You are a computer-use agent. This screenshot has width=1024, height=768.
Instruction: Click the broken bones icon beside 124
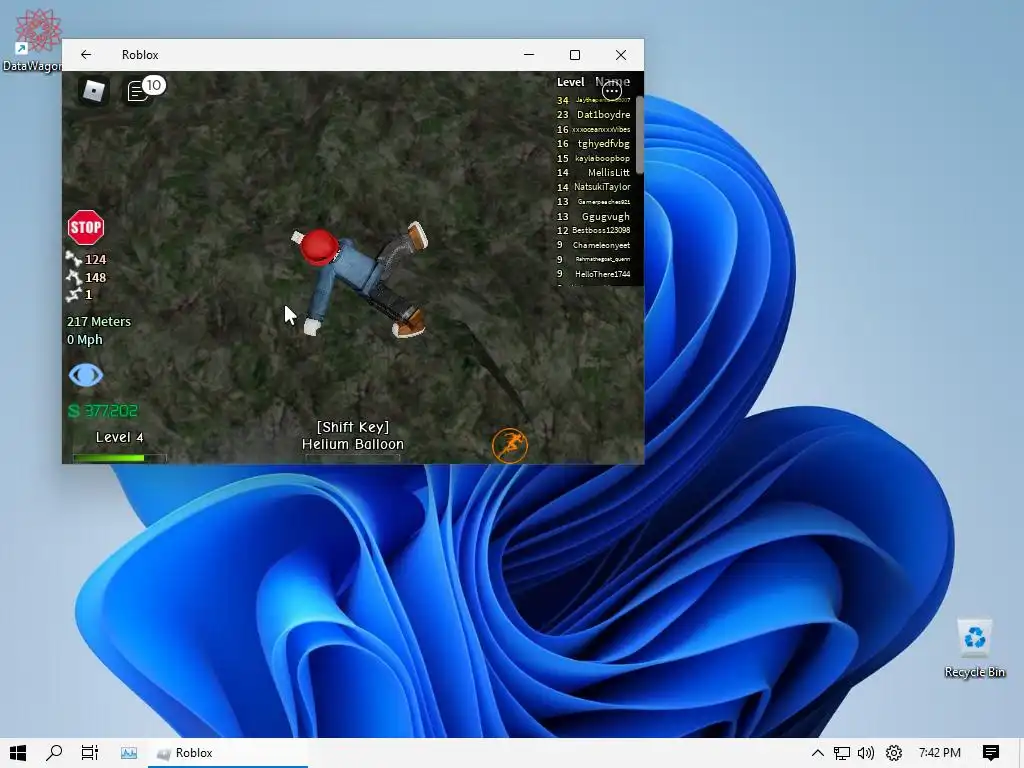coord(73,259)
